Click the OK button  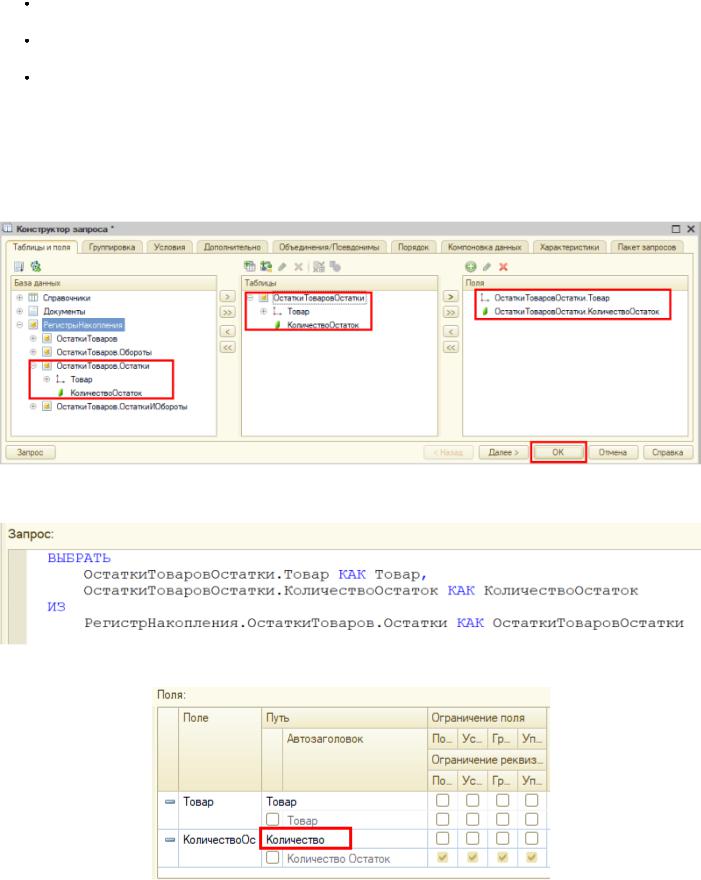(558, 452)
